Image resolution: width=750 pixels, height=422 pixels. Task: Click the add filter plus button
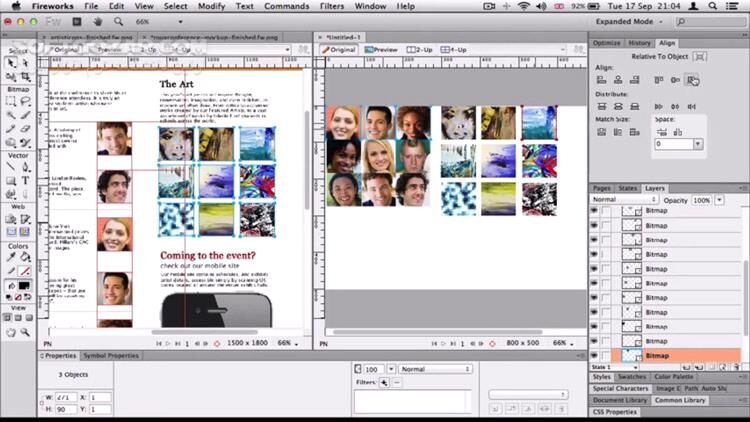pos(385,382)
